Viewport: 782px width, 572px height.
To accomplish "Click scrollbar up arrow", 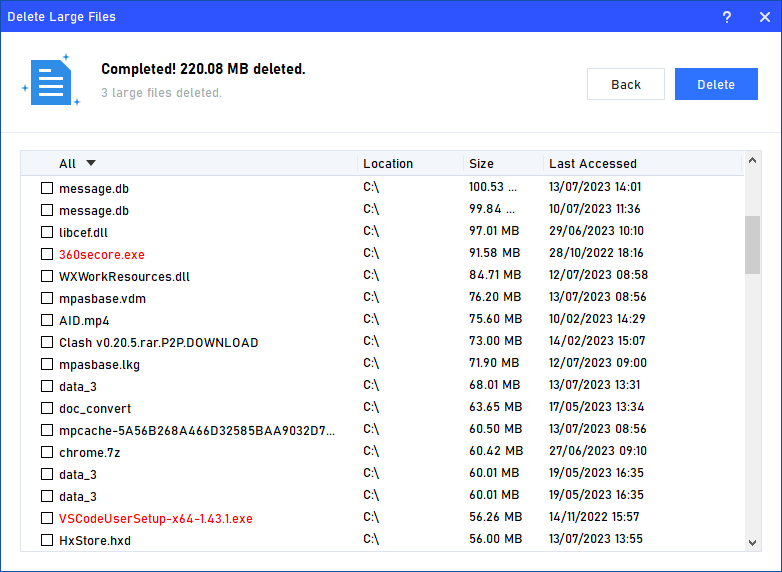I will point(753,163).
